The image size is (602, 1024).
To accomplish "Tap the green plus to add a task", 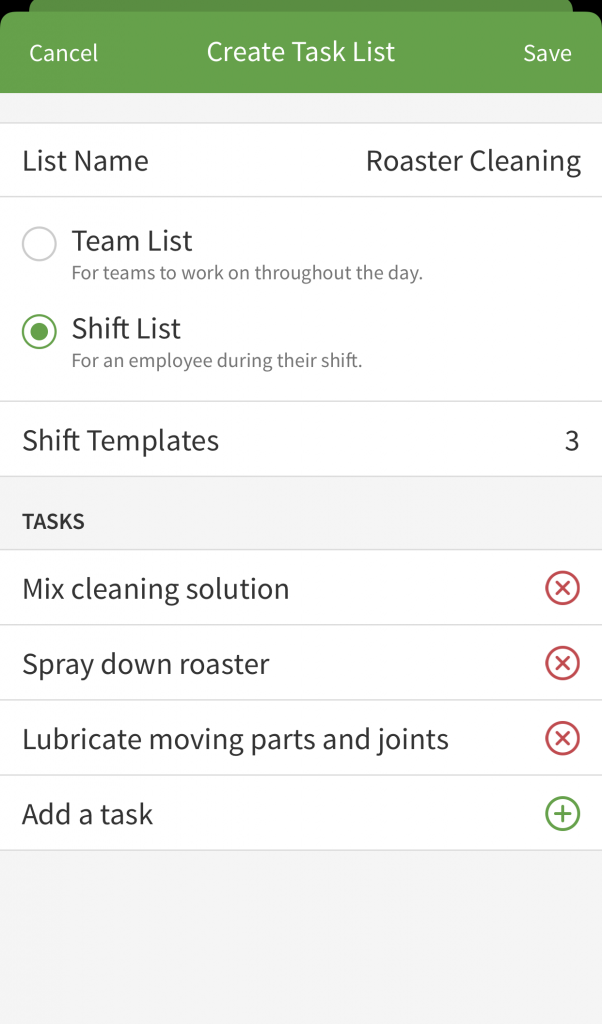I will click(x=563, y=813).
